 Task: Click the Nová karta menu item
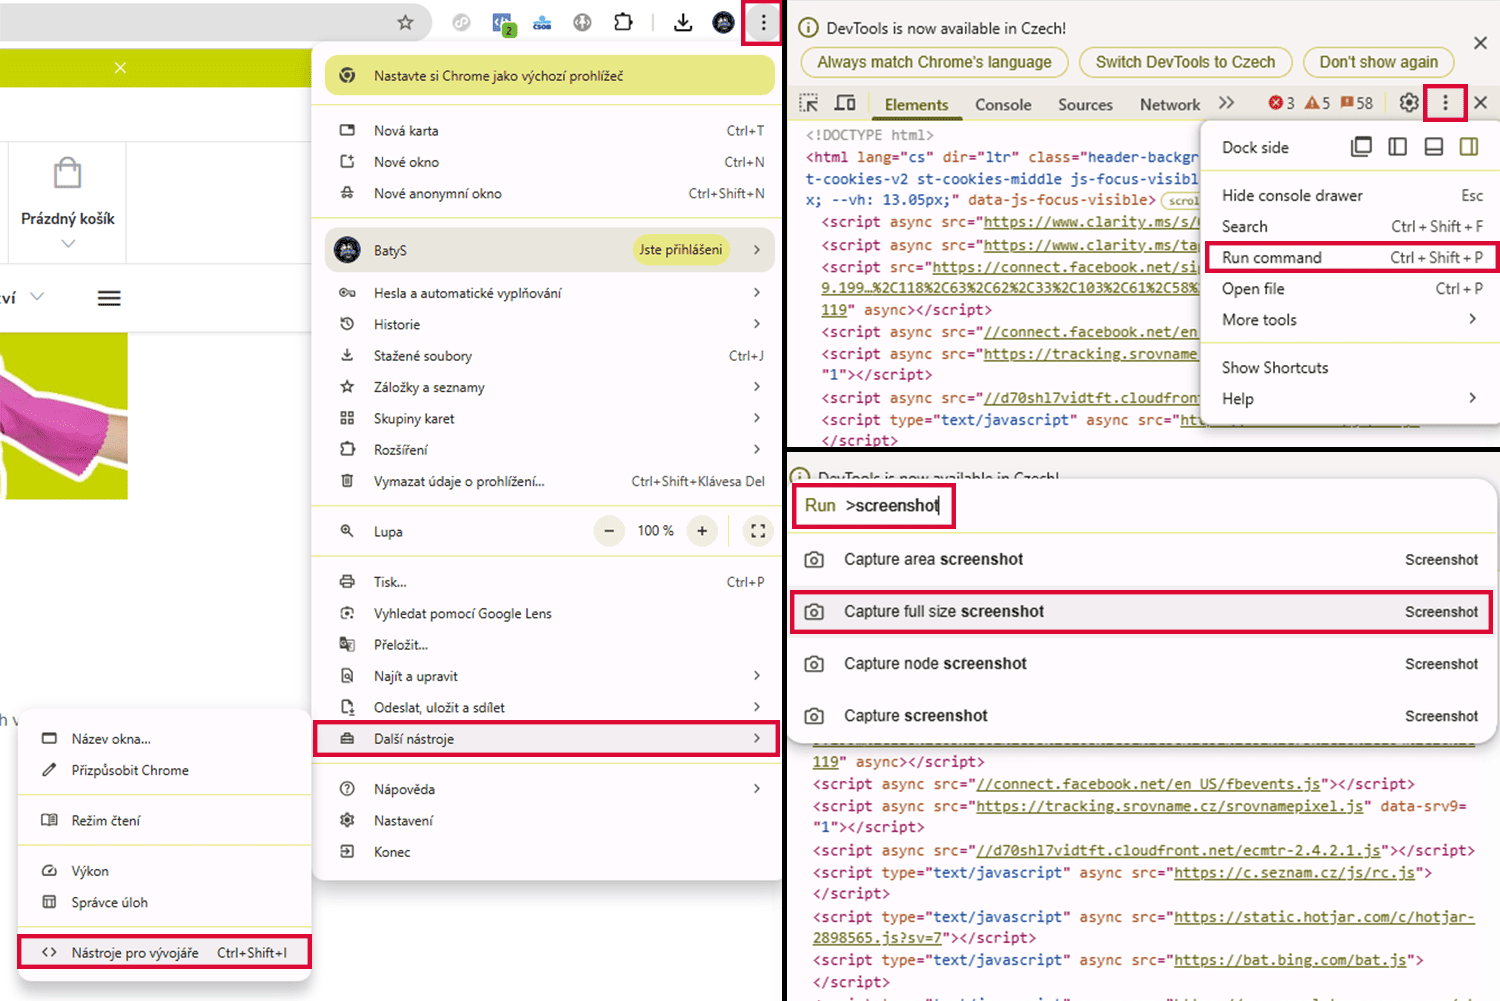point(546,130)
